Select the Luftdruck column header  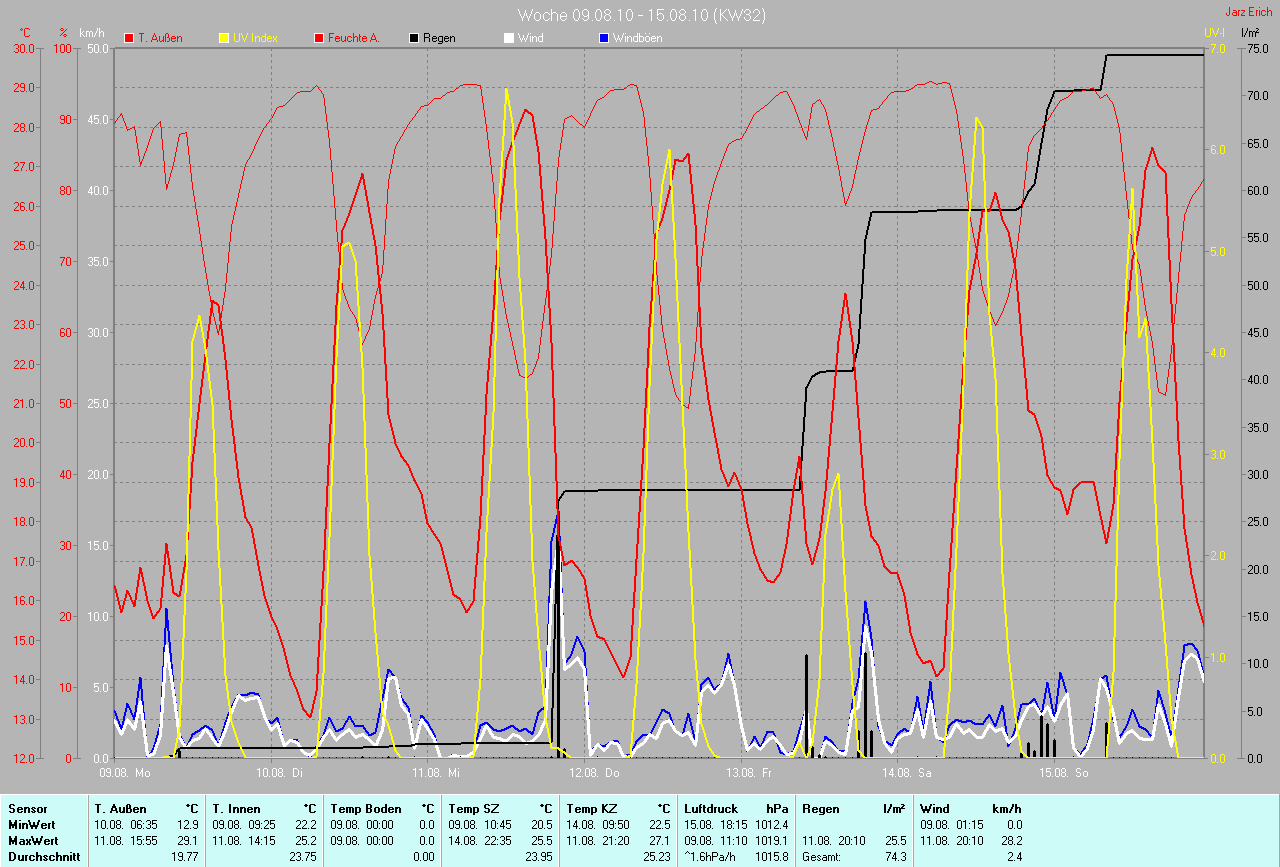coord(710,808)
